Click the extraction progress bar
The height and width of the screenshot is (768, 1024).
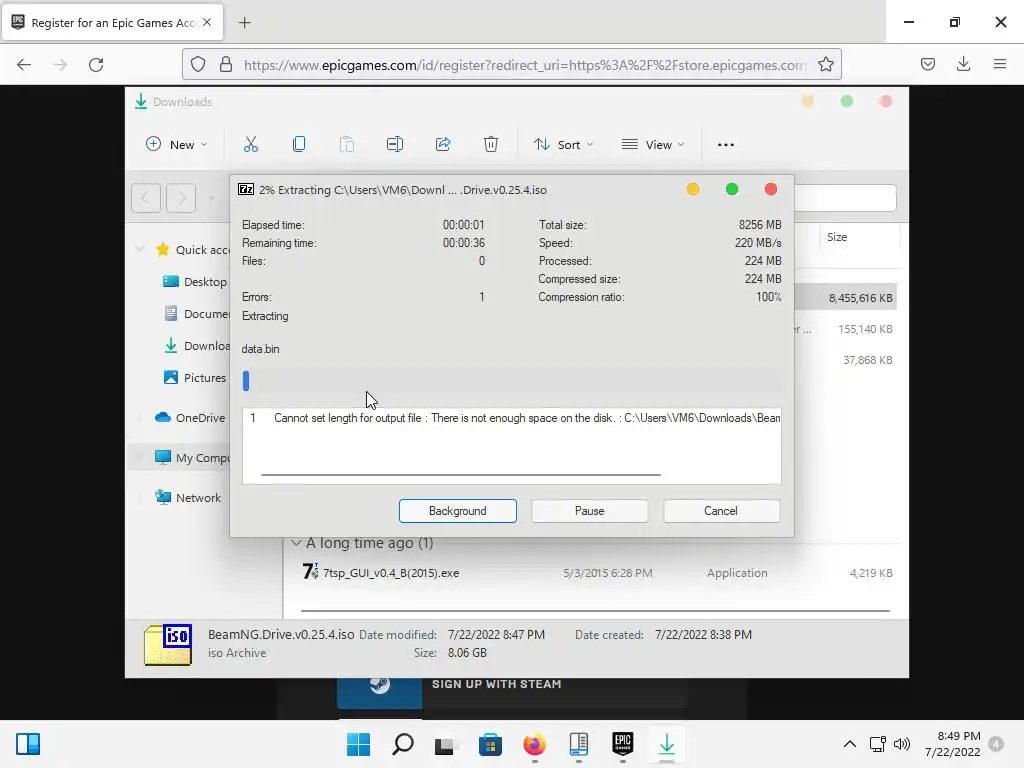coord(511,381)
